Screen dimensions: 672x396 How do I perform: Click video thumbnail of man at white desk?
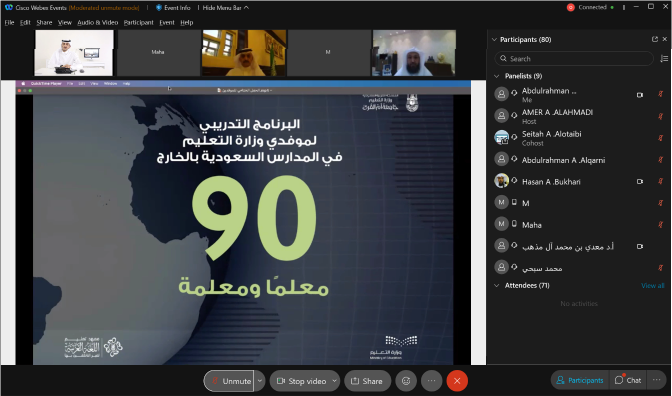pos(74,53)
